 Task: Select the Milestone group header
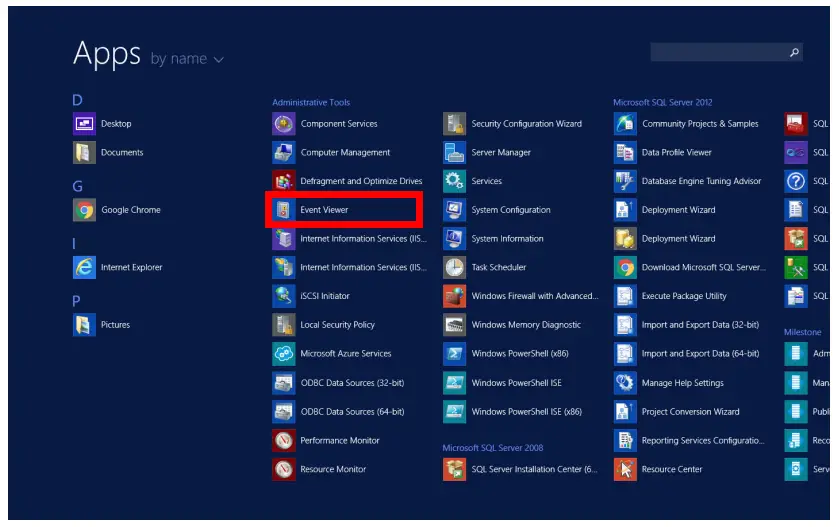click(x=803, y=332)
